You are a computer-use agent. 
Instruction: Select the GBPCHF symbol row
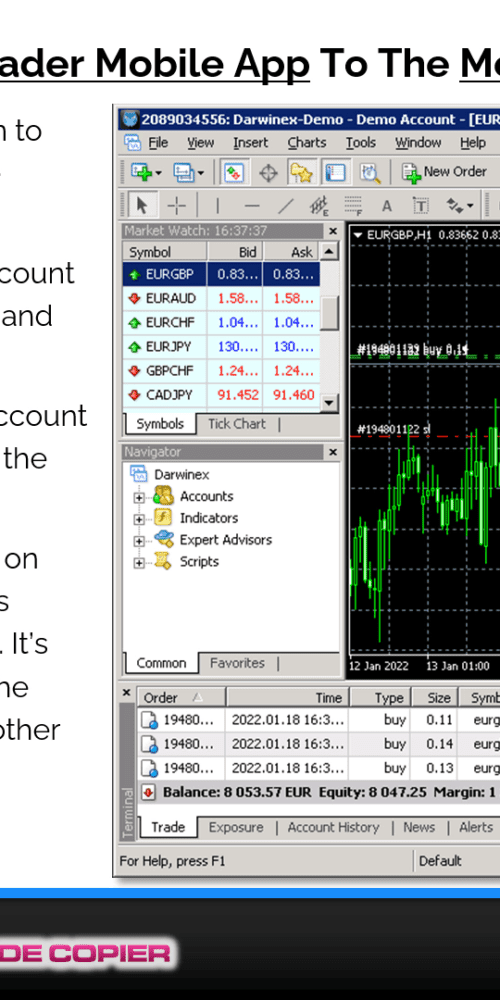(x=221, y=371)
